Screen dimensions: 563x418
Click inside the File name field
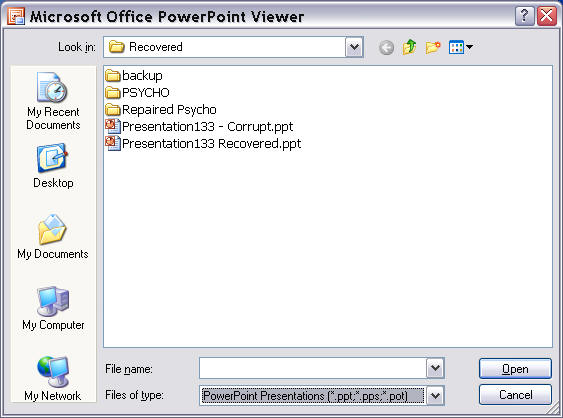pos(313,368)
